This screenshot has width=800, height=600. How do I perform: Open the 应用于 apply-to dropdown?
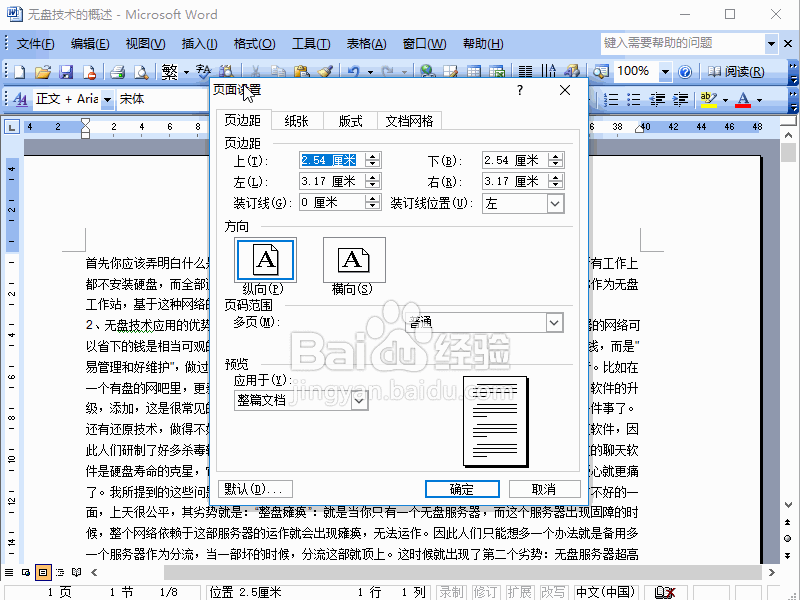(359, 401)
